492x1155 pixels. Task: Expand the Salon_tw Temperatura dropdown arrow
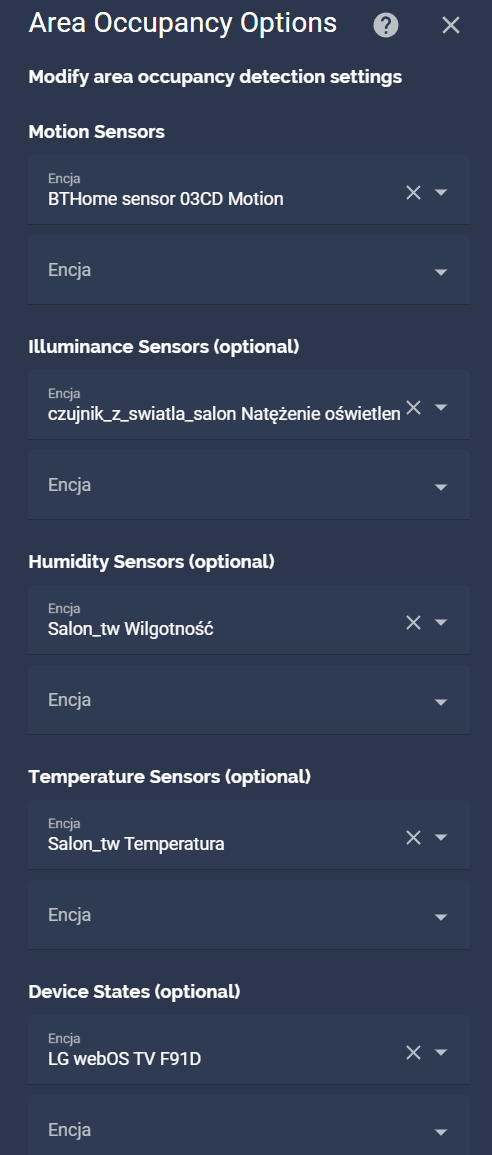pyautogui.click(x=441, y=838)
